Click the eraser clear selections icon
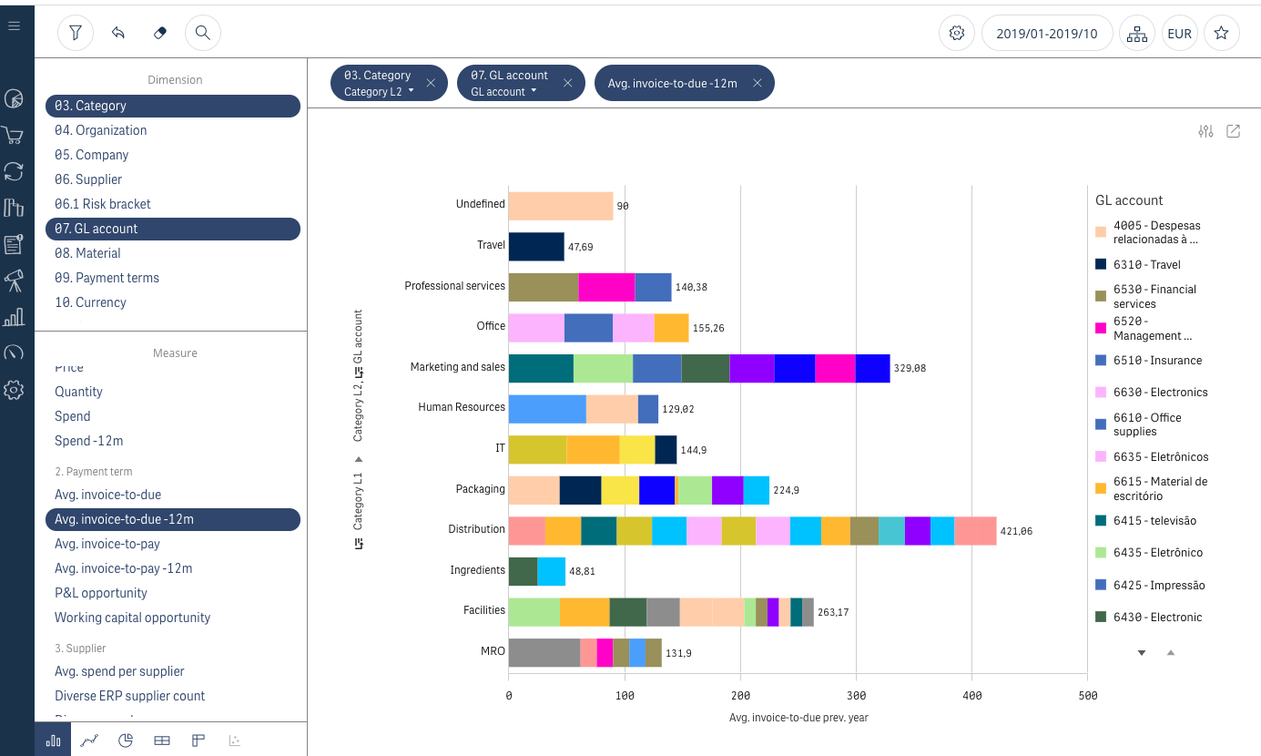 (160, 33)
